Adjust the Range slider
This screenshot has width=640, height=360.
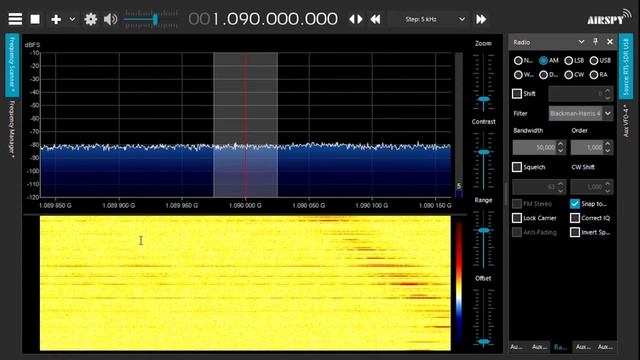point(484,230)
